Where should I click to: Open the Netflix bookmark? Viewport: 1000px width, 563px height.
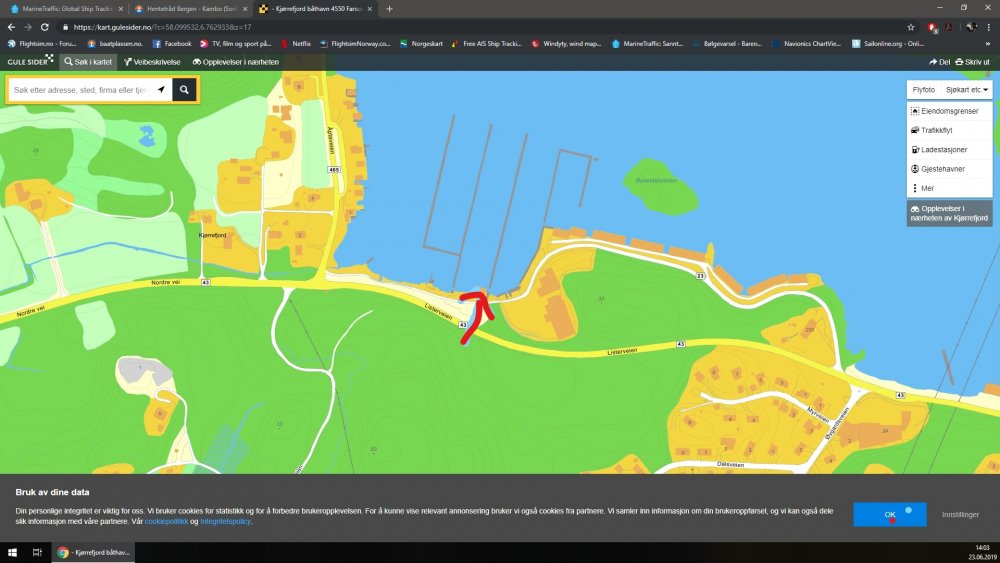click(x=295, y=43)
